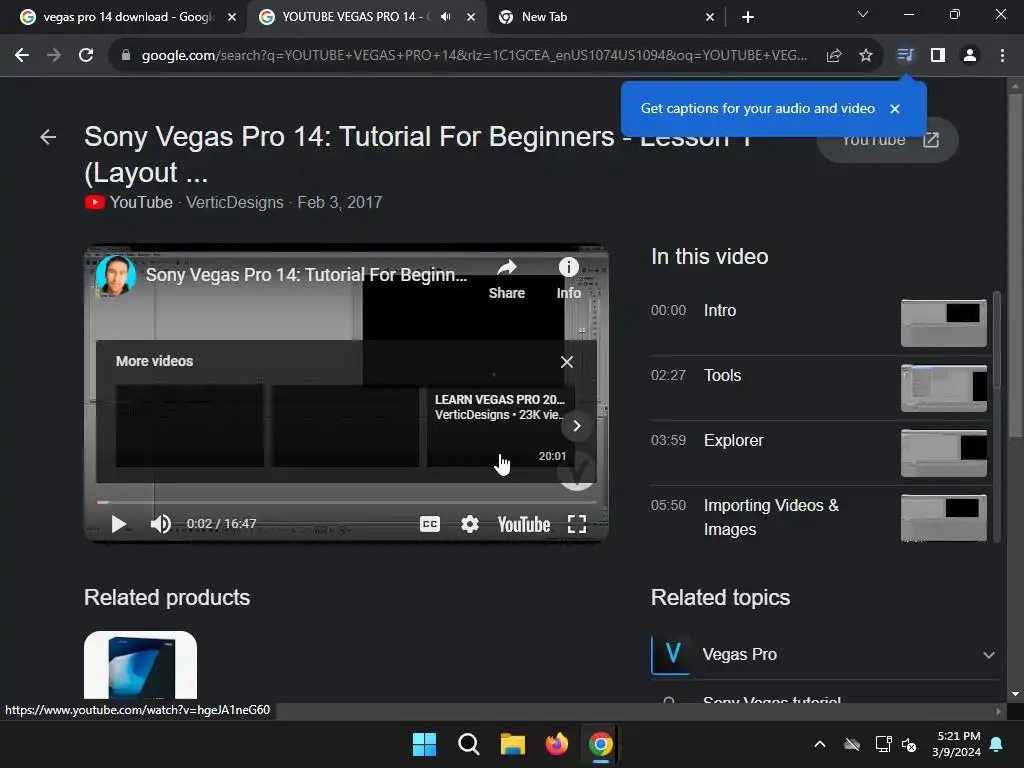Screen dimensions: 1024x768
Task: Click the Intro chapter thumbnail
Action: [944, 323]
